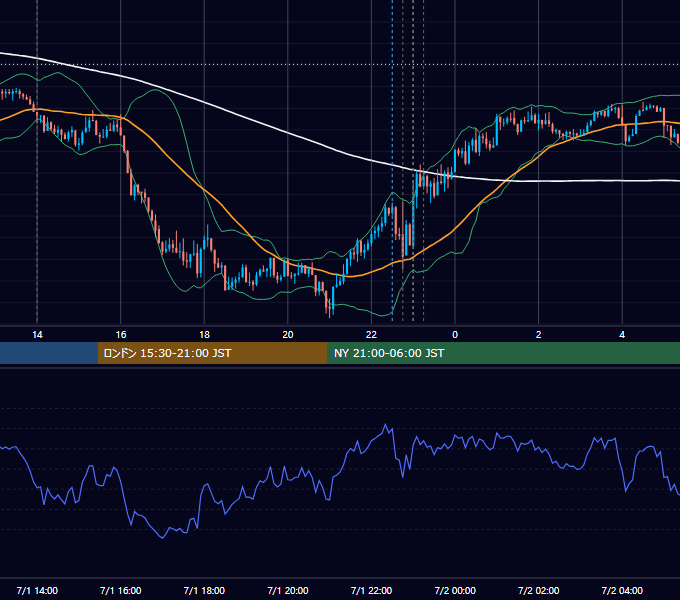Click the '14' hour label on the price chart axis
680x600 pixels.
37,335
